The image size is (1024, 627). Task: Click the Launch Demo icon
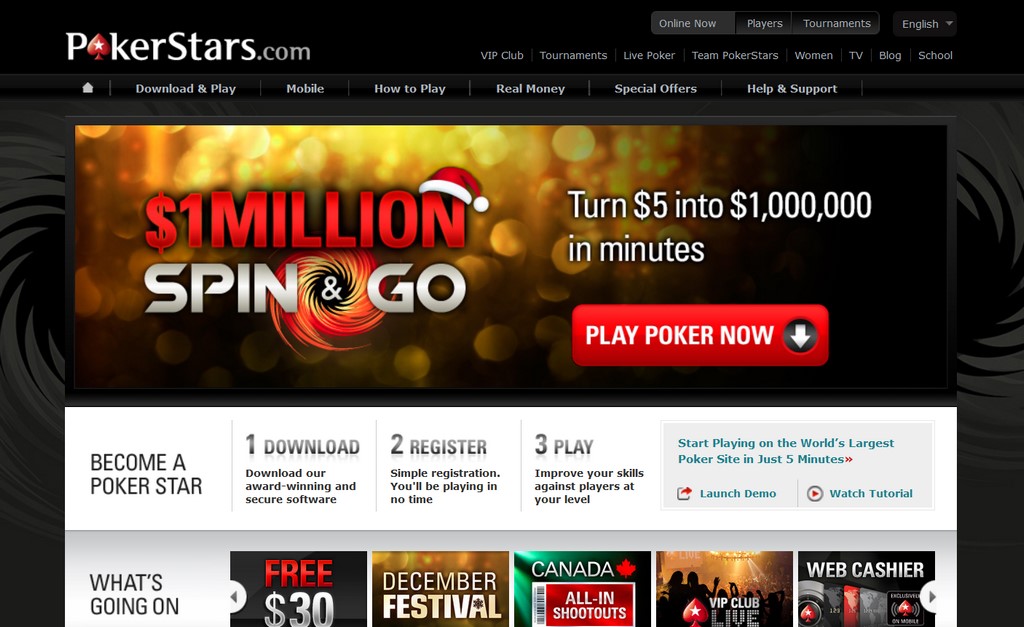click(684, 494)
